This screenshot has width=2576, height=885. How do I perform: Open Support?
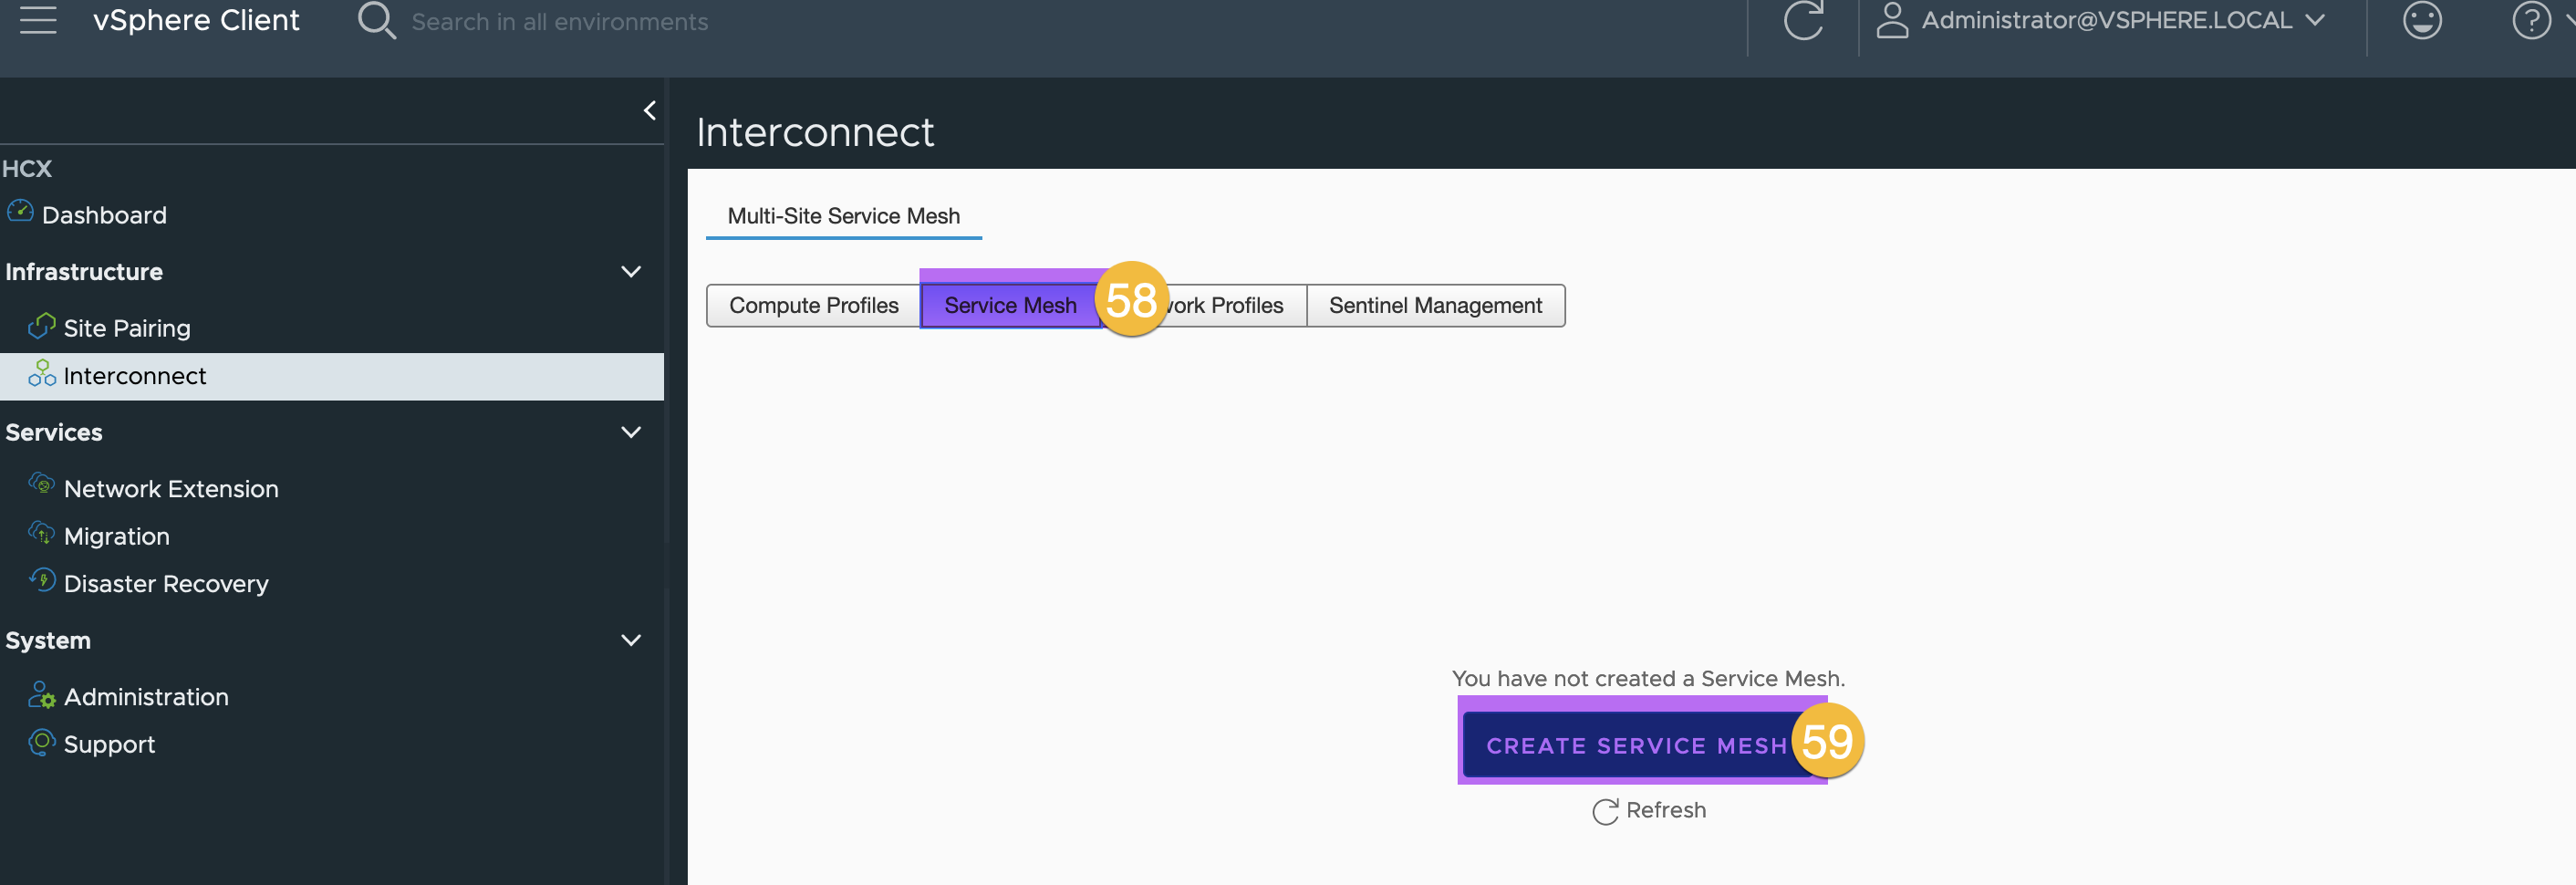109,745
